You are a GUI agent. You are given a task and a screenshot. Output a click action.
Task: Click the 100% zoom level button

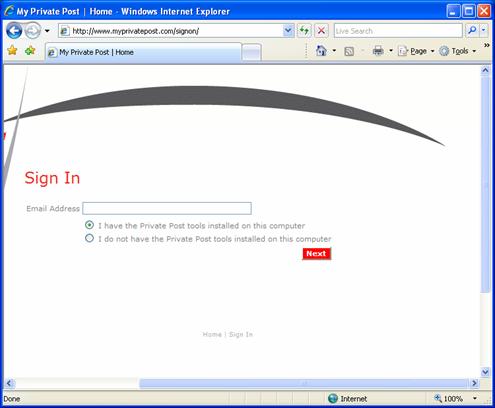(449, 398)
